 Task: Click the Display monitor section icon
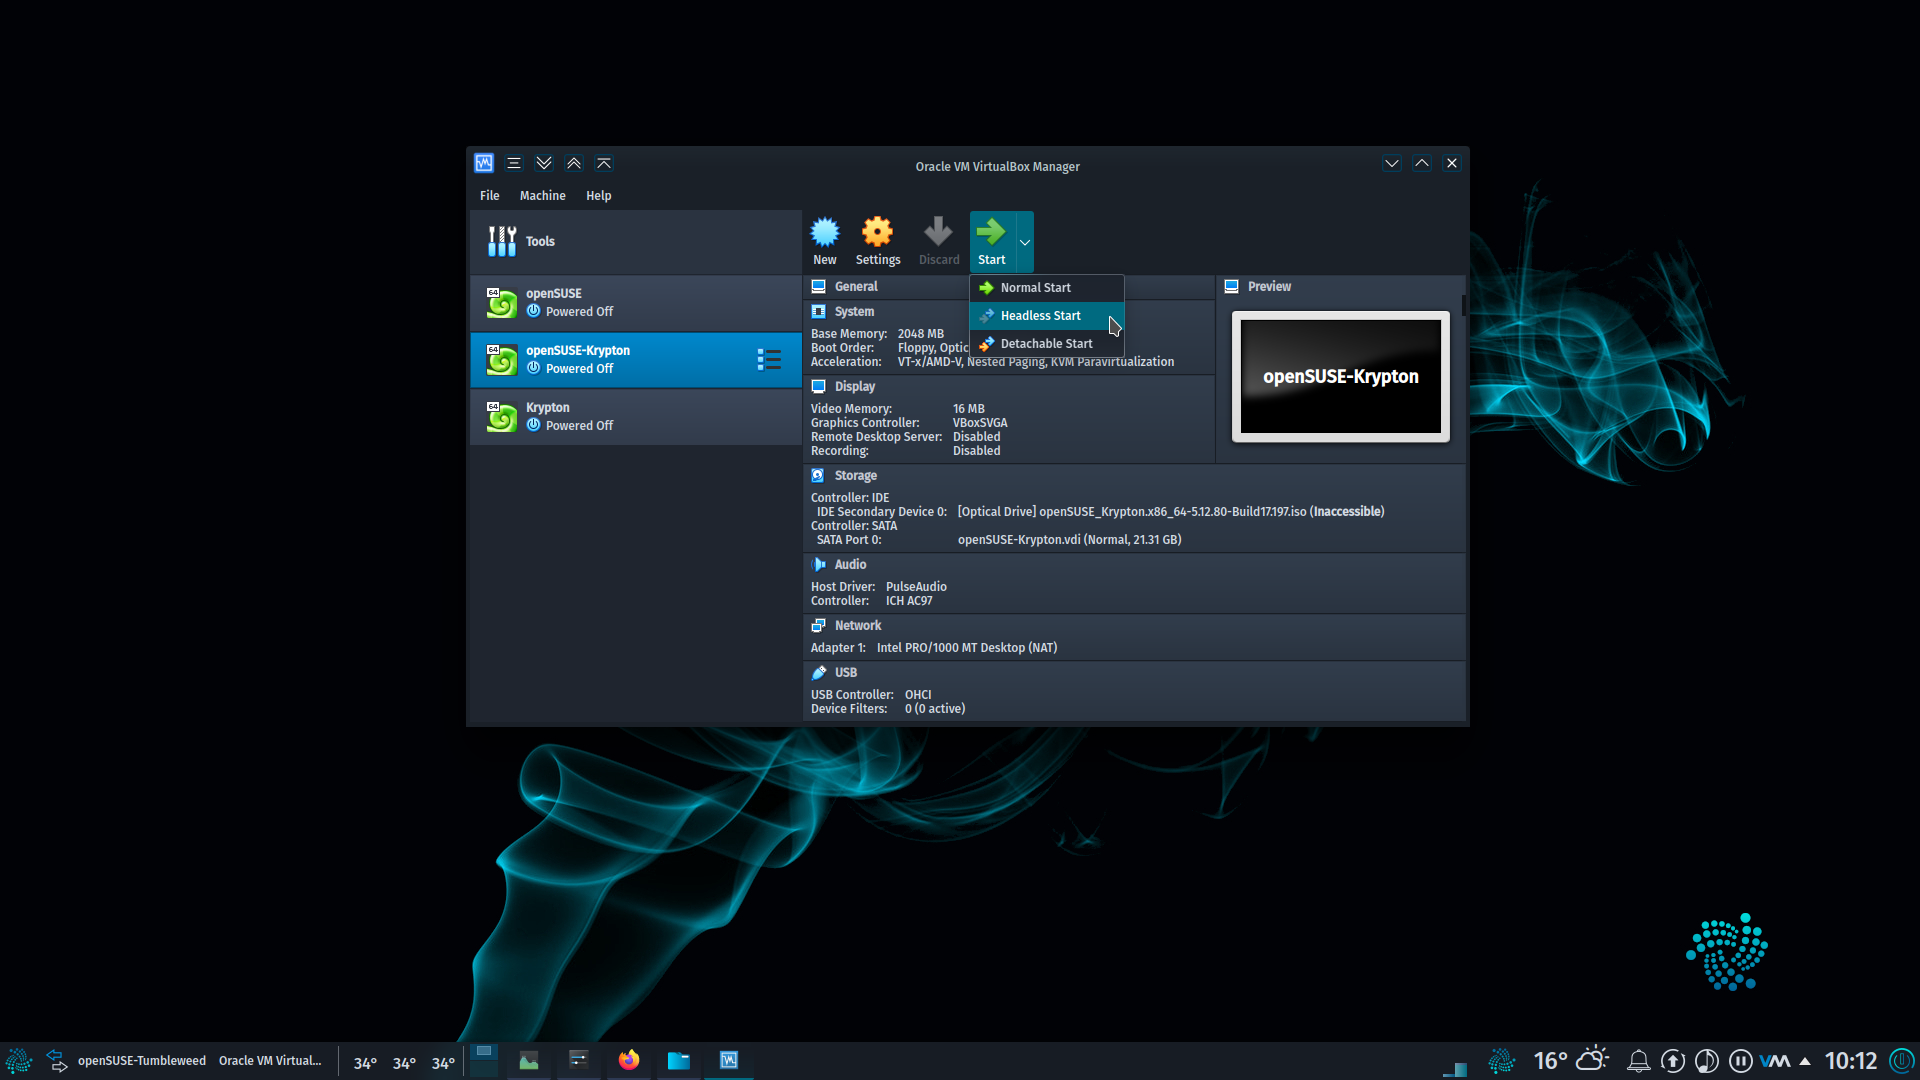pyautogui.click(x=818, y=387)
